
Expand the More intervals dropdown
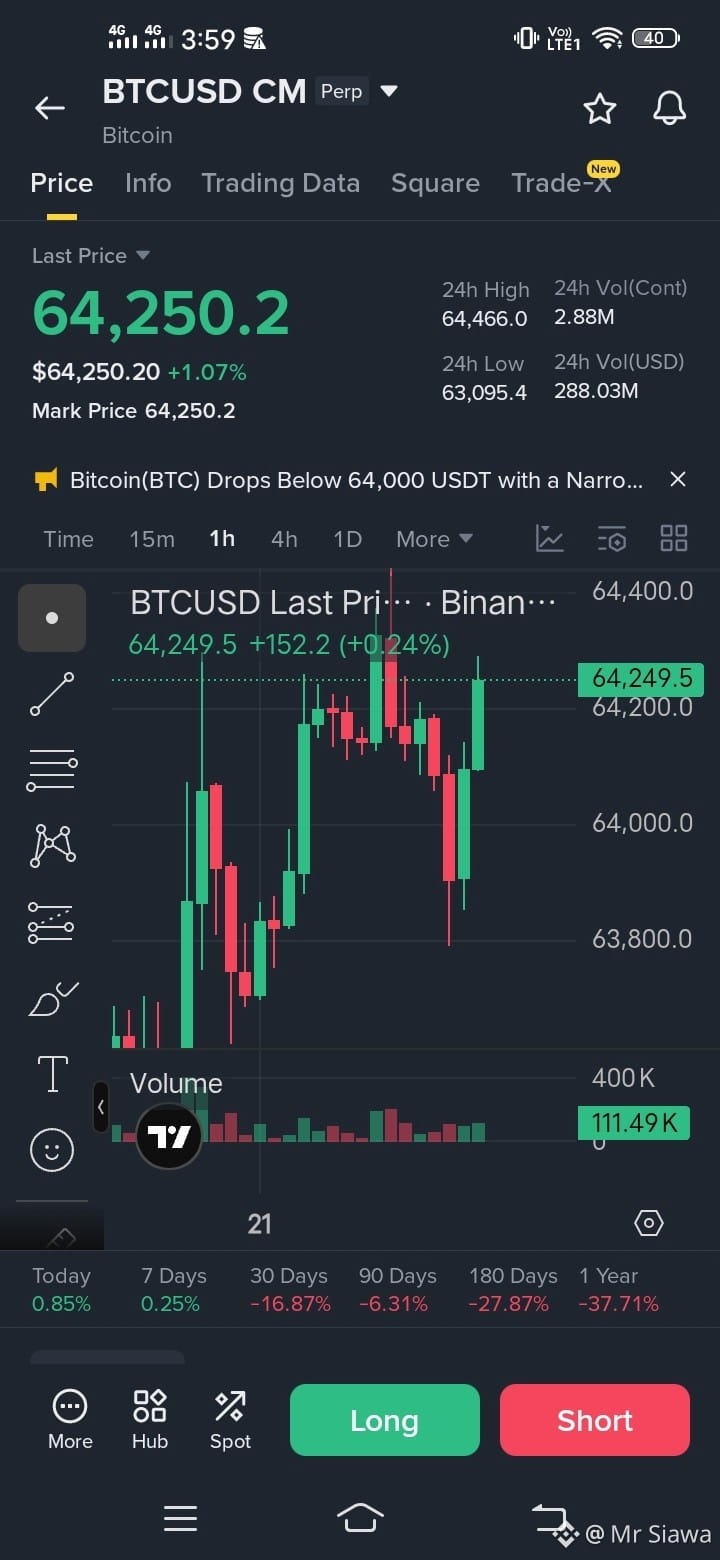434,539
